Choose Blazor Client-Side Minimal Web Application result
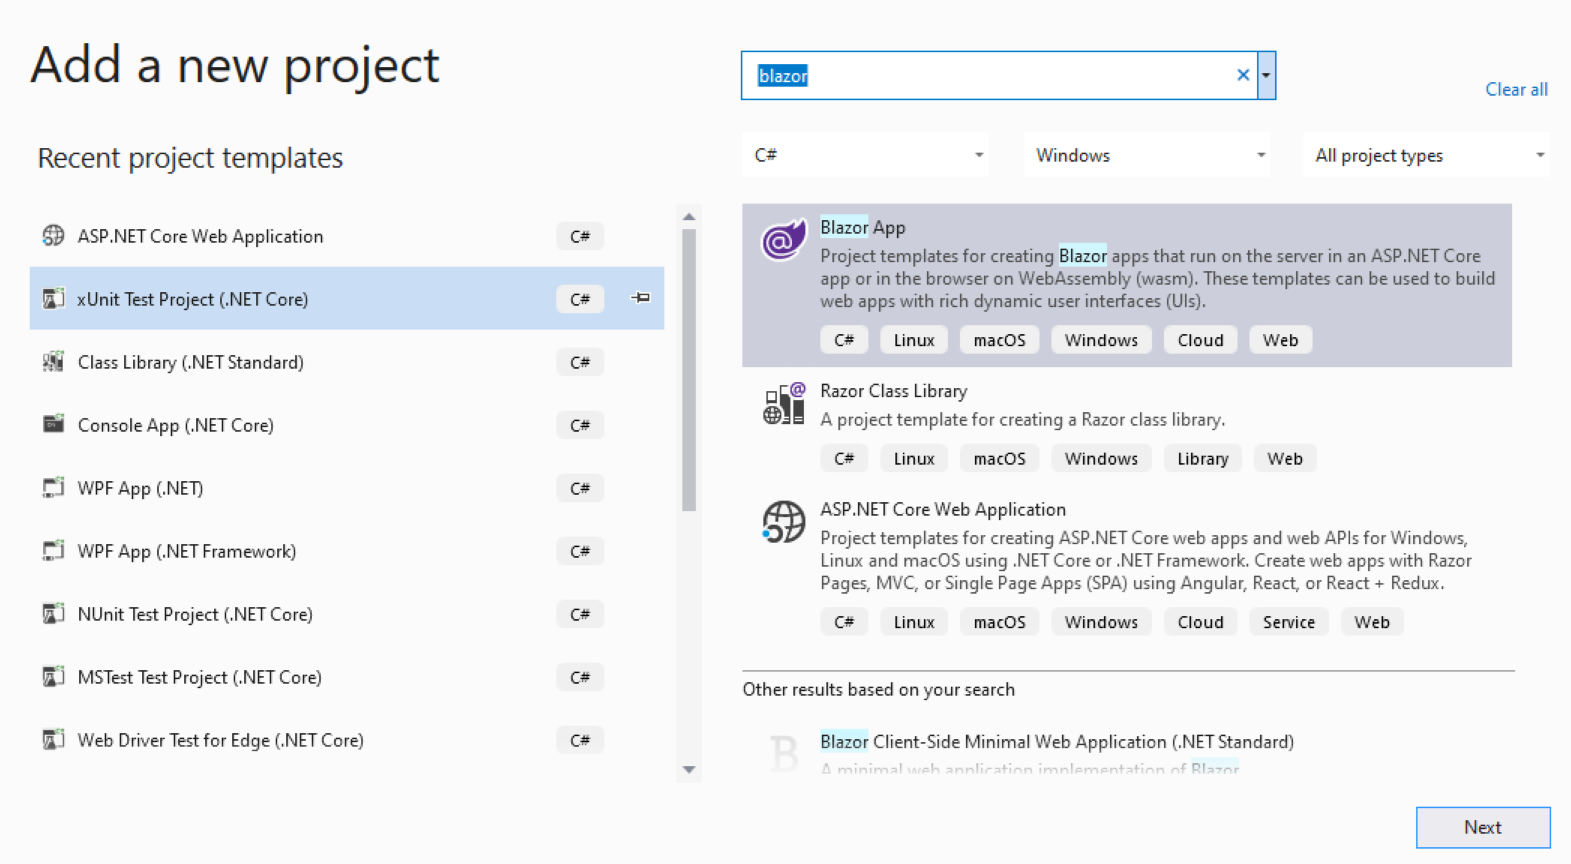 point(1057,742)
